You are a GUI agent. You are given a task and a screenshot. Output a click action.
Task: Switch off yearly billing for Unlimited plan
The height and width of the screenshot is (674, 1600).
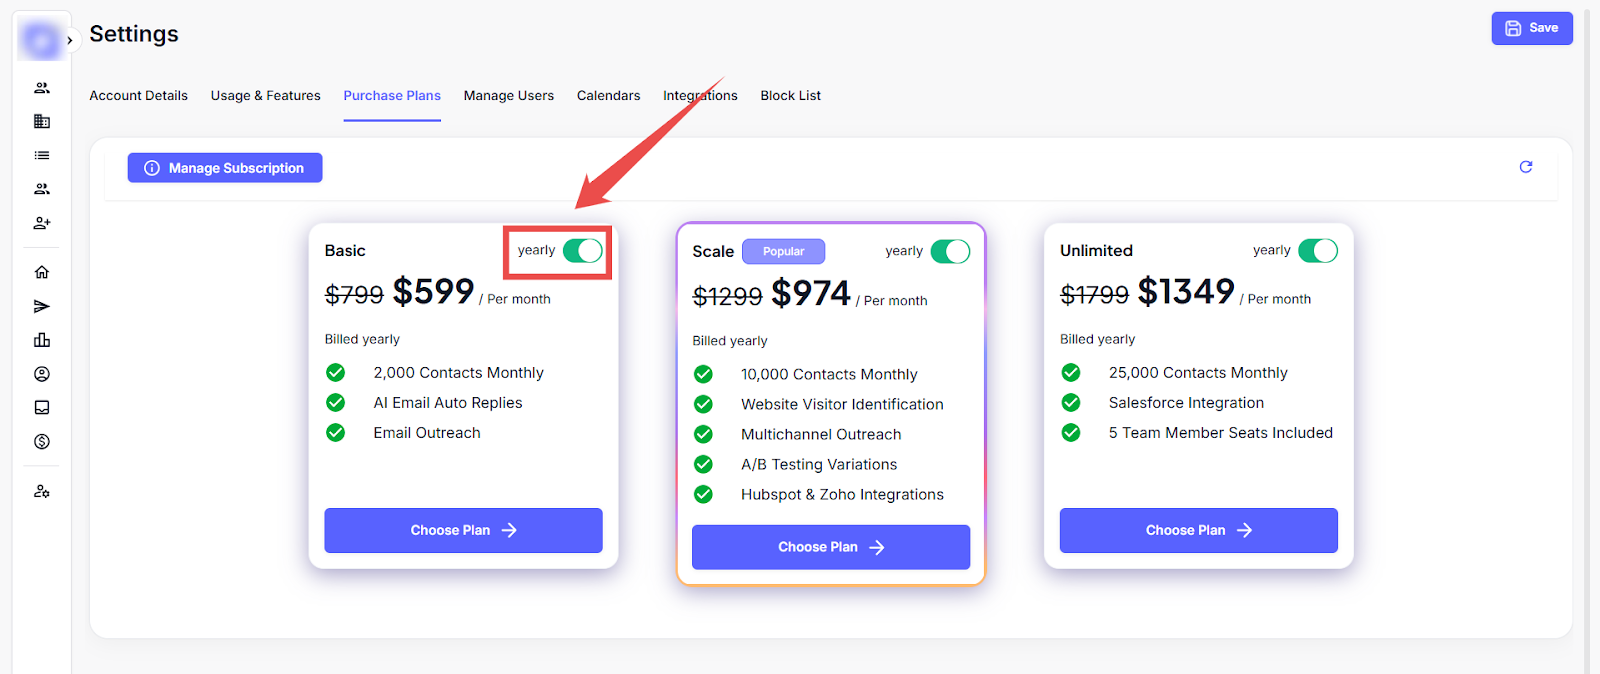coord(1317,250)
